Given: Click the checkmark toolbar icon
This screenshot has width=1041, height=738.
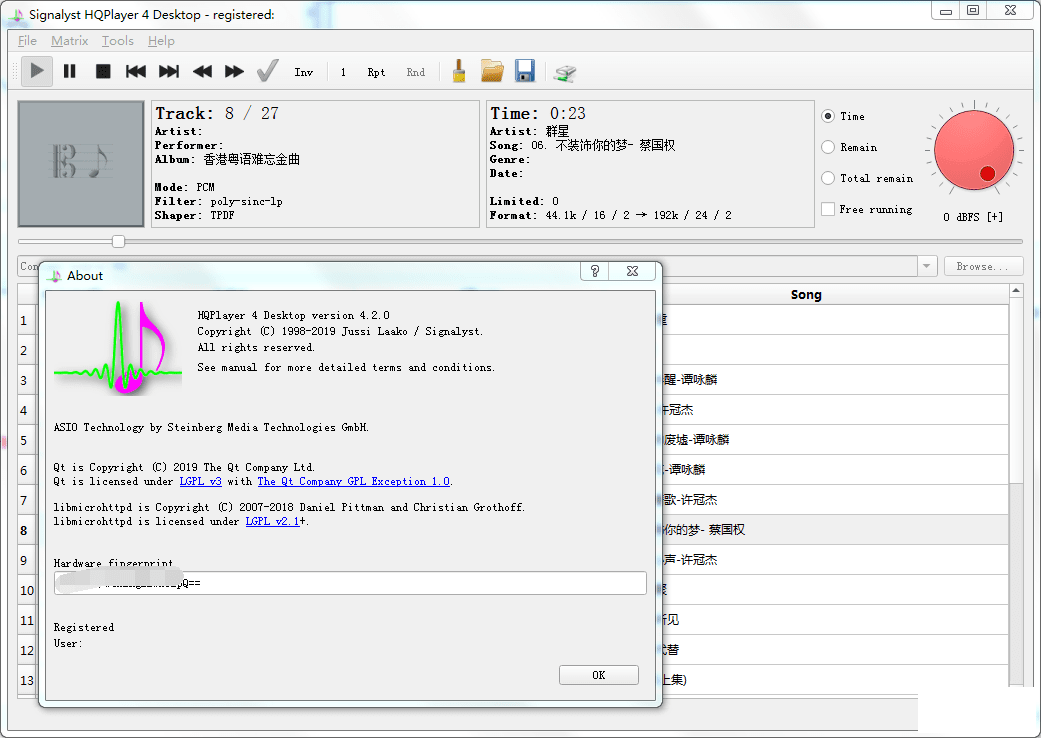Looking at the screenshot, I should pos(268,71).
